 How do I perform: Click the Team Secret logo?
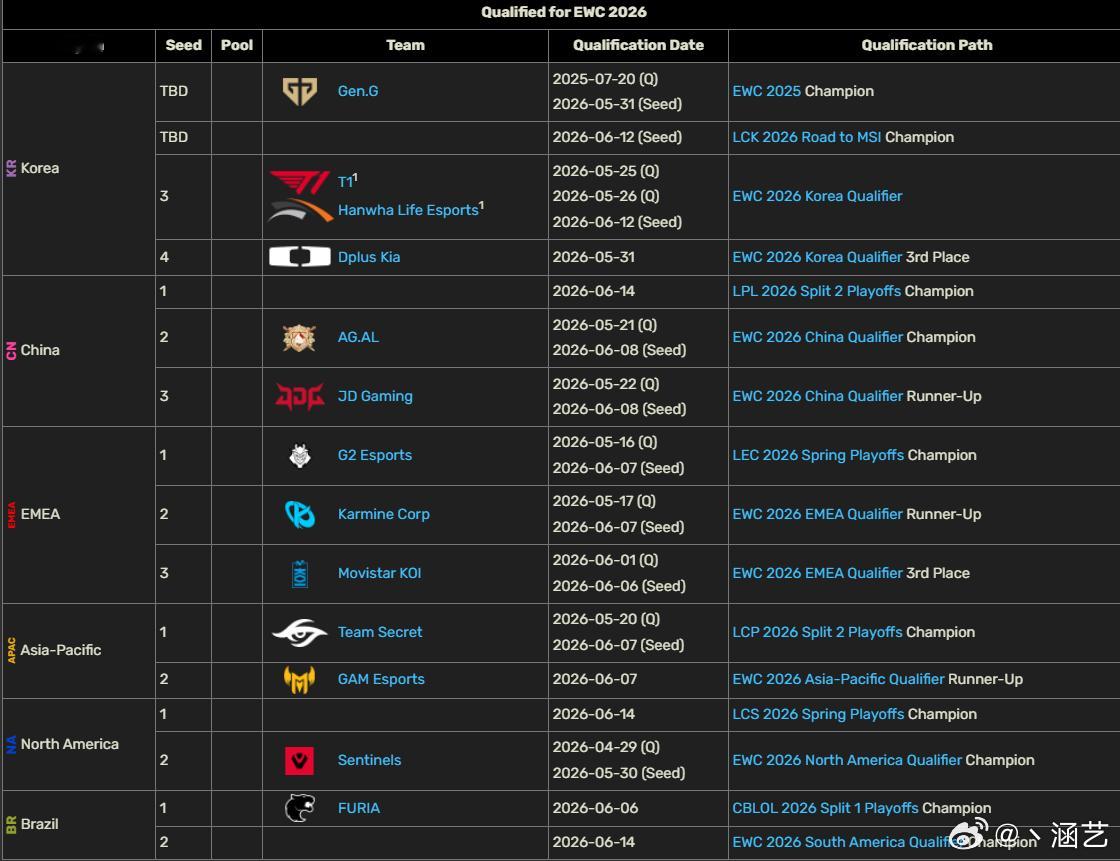pos(299,632)
